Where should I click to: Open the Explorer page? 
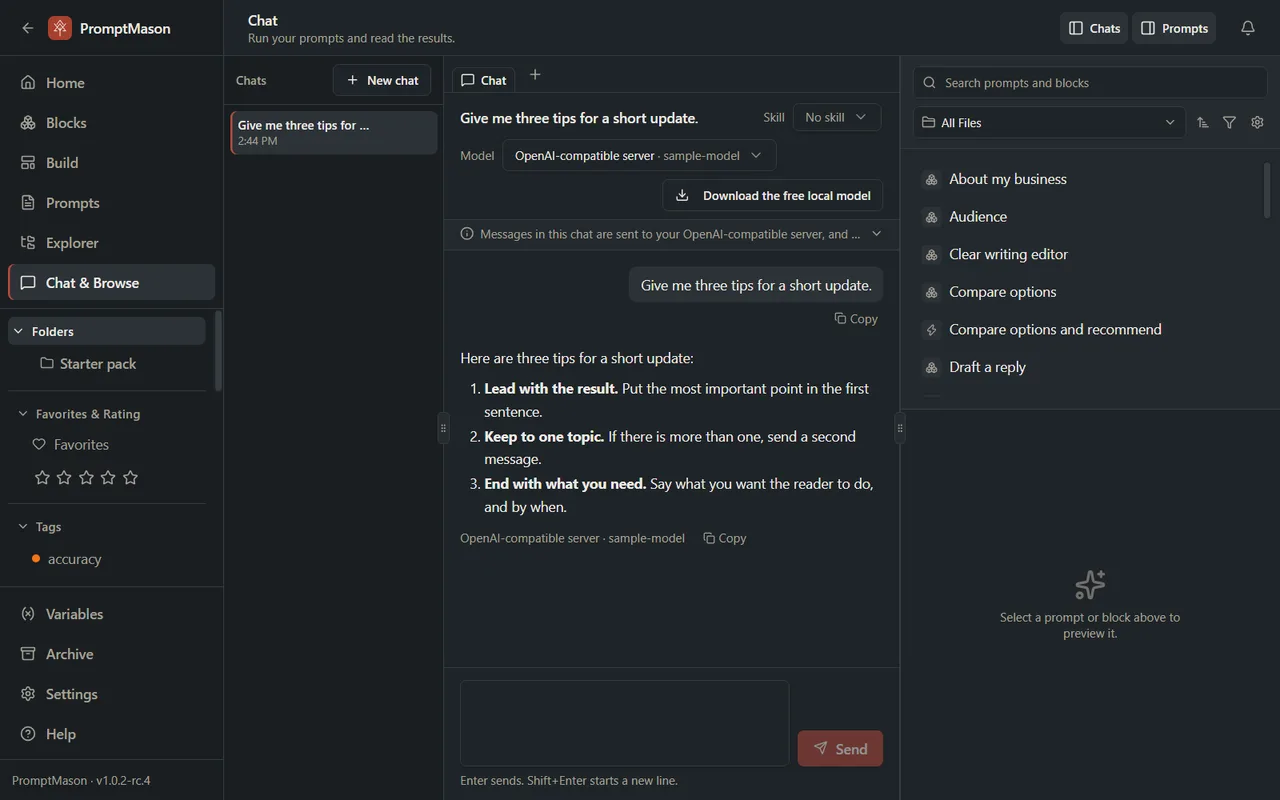[111, 243]
